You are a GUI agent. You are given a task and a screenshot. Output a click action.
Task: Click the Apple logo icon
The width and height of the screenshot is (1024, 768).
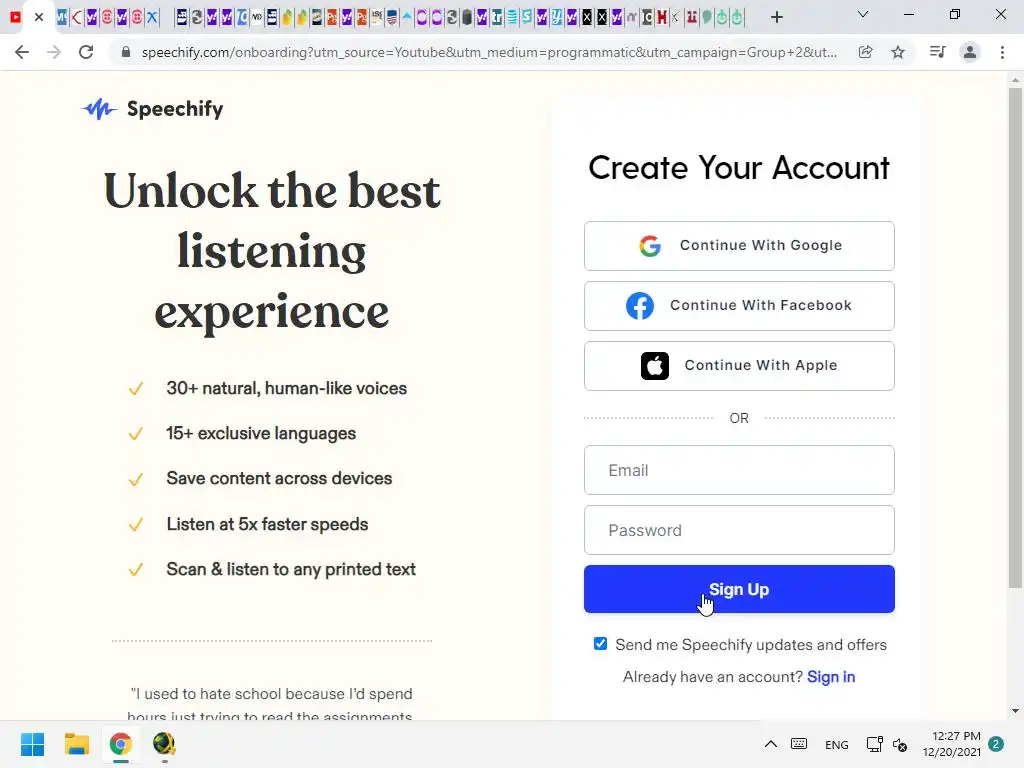[655, 366]
